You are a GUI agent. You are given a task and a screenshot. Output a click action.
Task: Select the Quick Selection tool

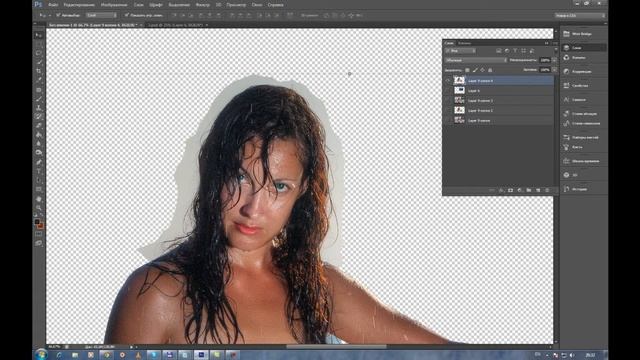point(38,62)
